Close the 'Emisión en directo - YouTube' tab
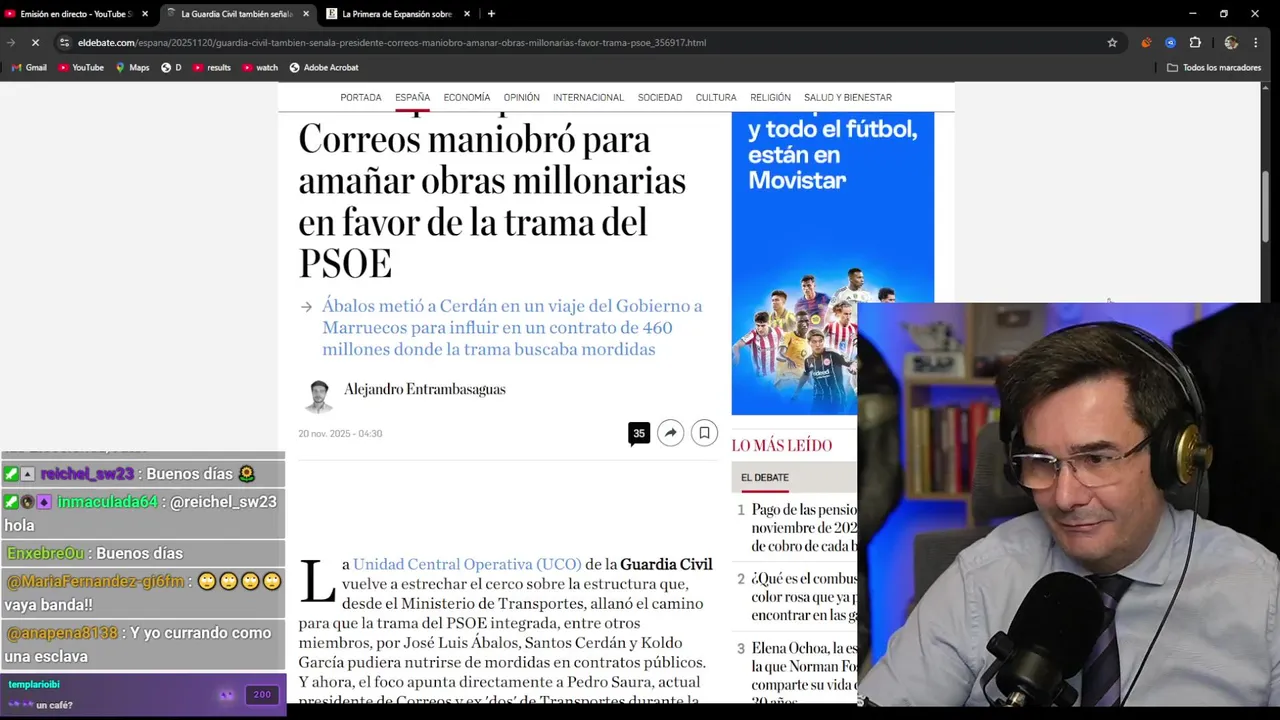 click(145, 14)
